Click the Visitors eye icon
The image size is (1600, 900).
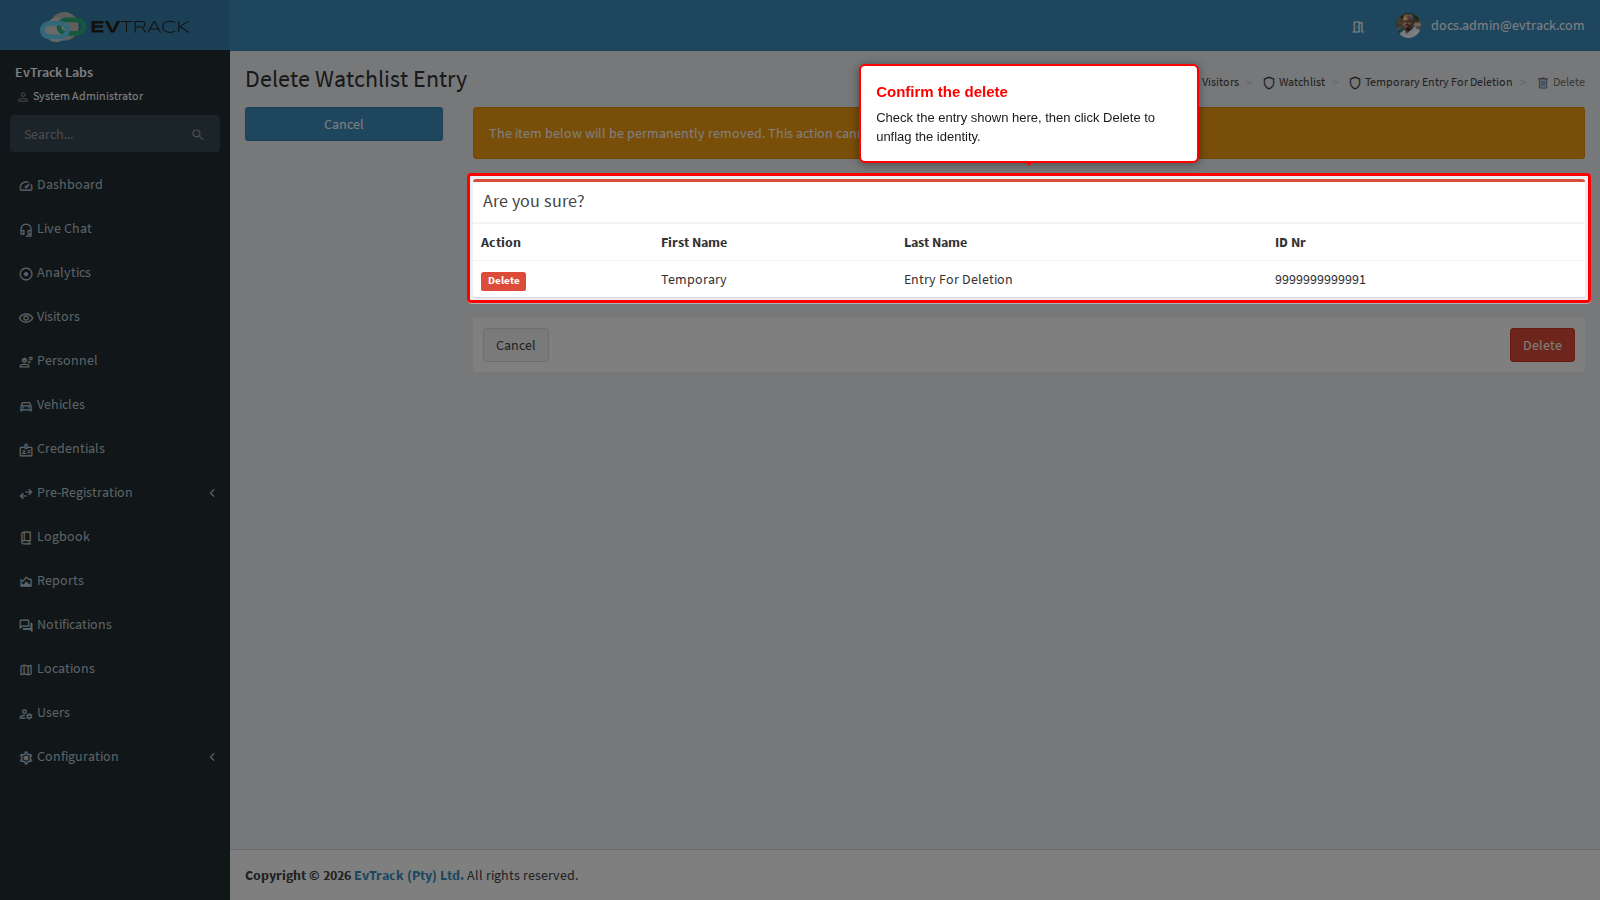pos(26,318)
